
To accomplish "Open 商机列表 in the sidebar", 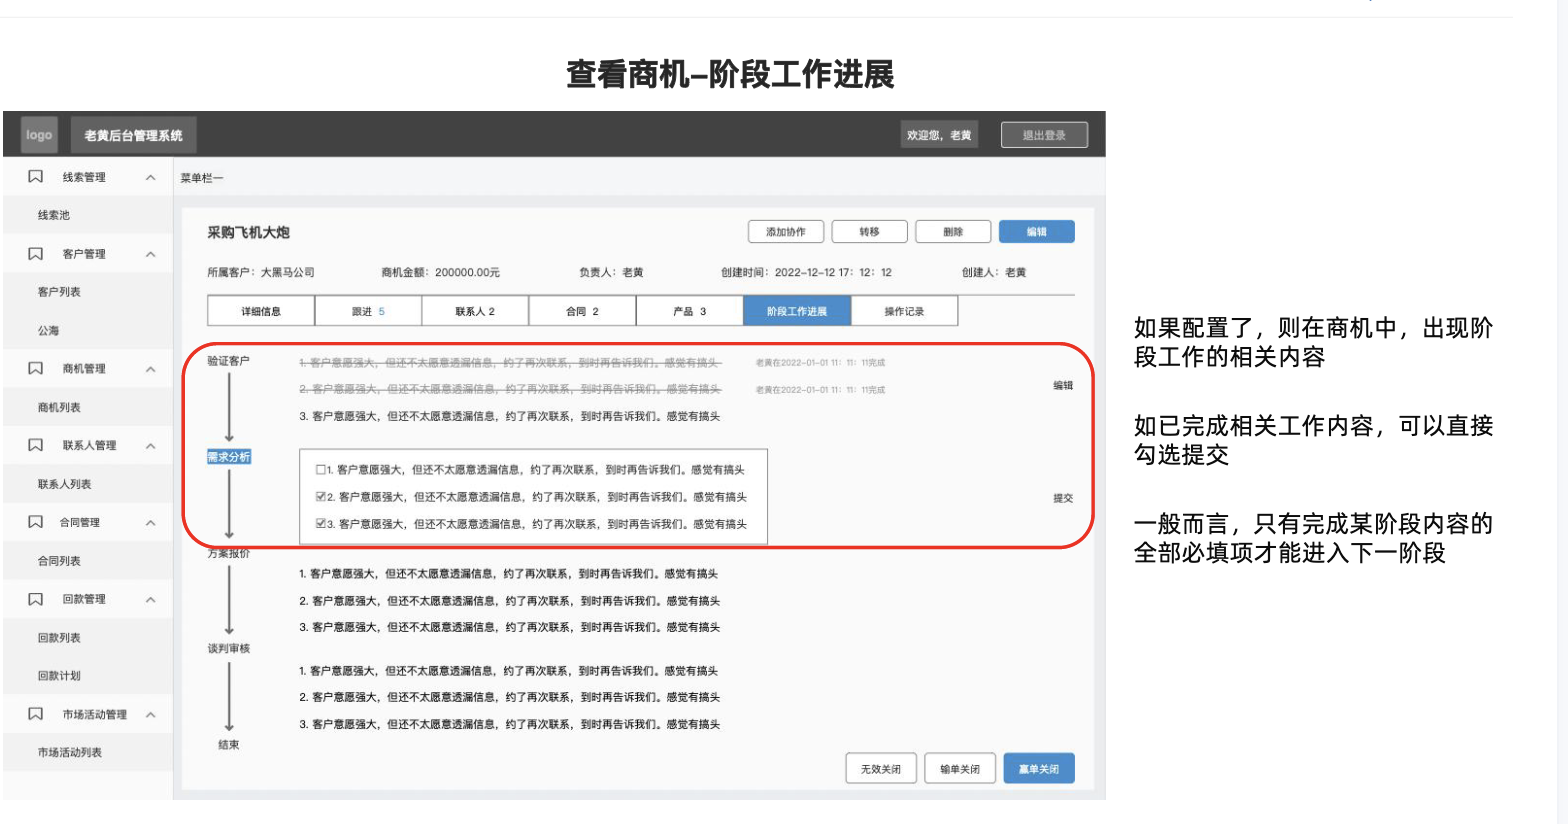I will [x=59, y=407].
